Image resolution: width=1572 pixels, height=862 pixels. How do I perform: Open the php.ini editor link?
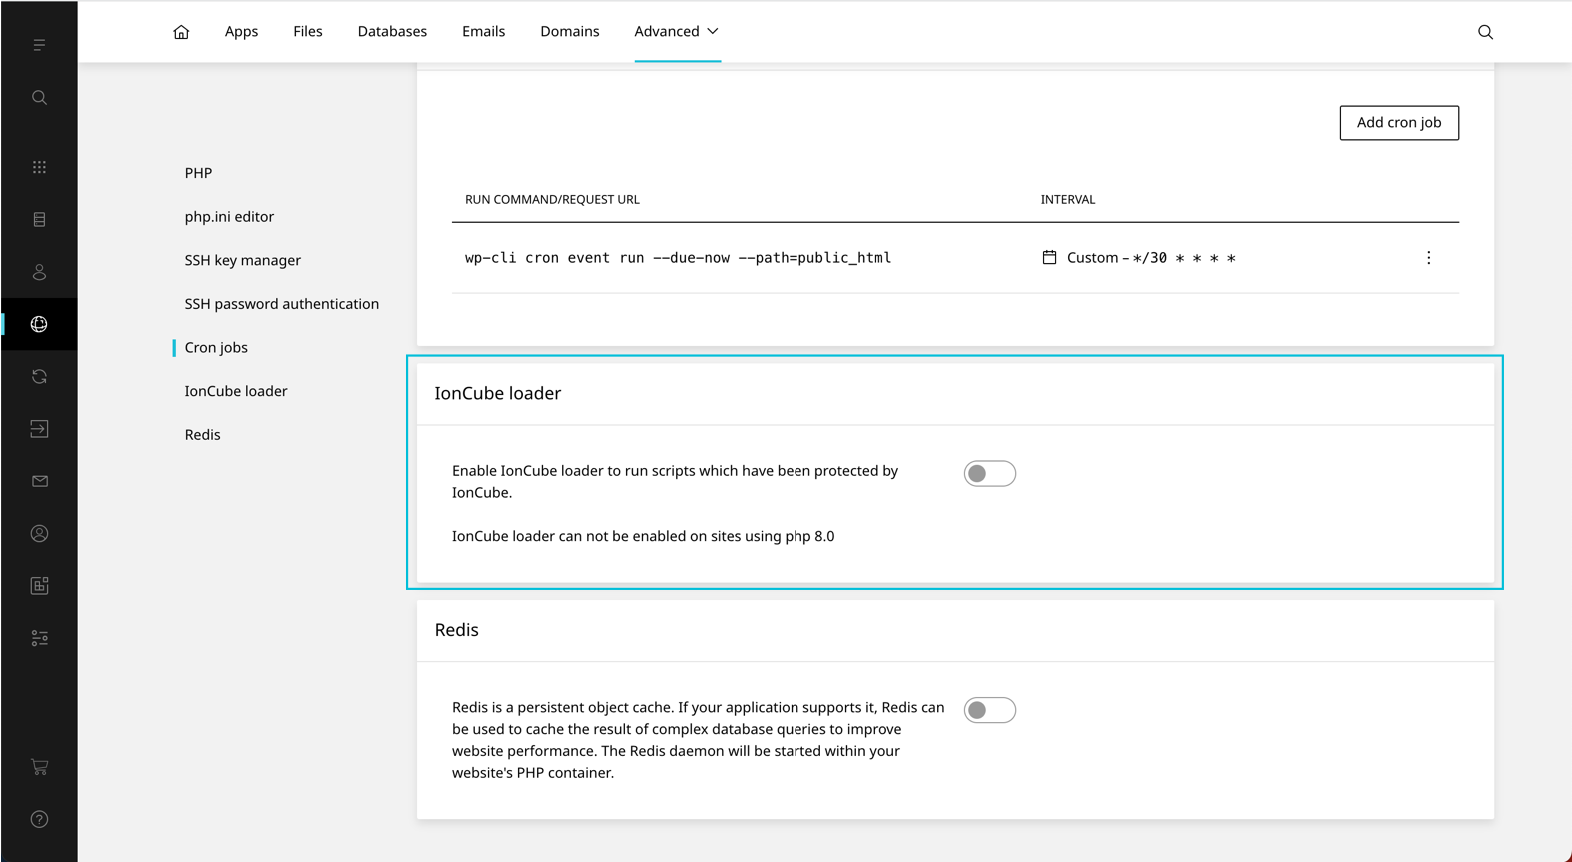(x=229, y=216)
